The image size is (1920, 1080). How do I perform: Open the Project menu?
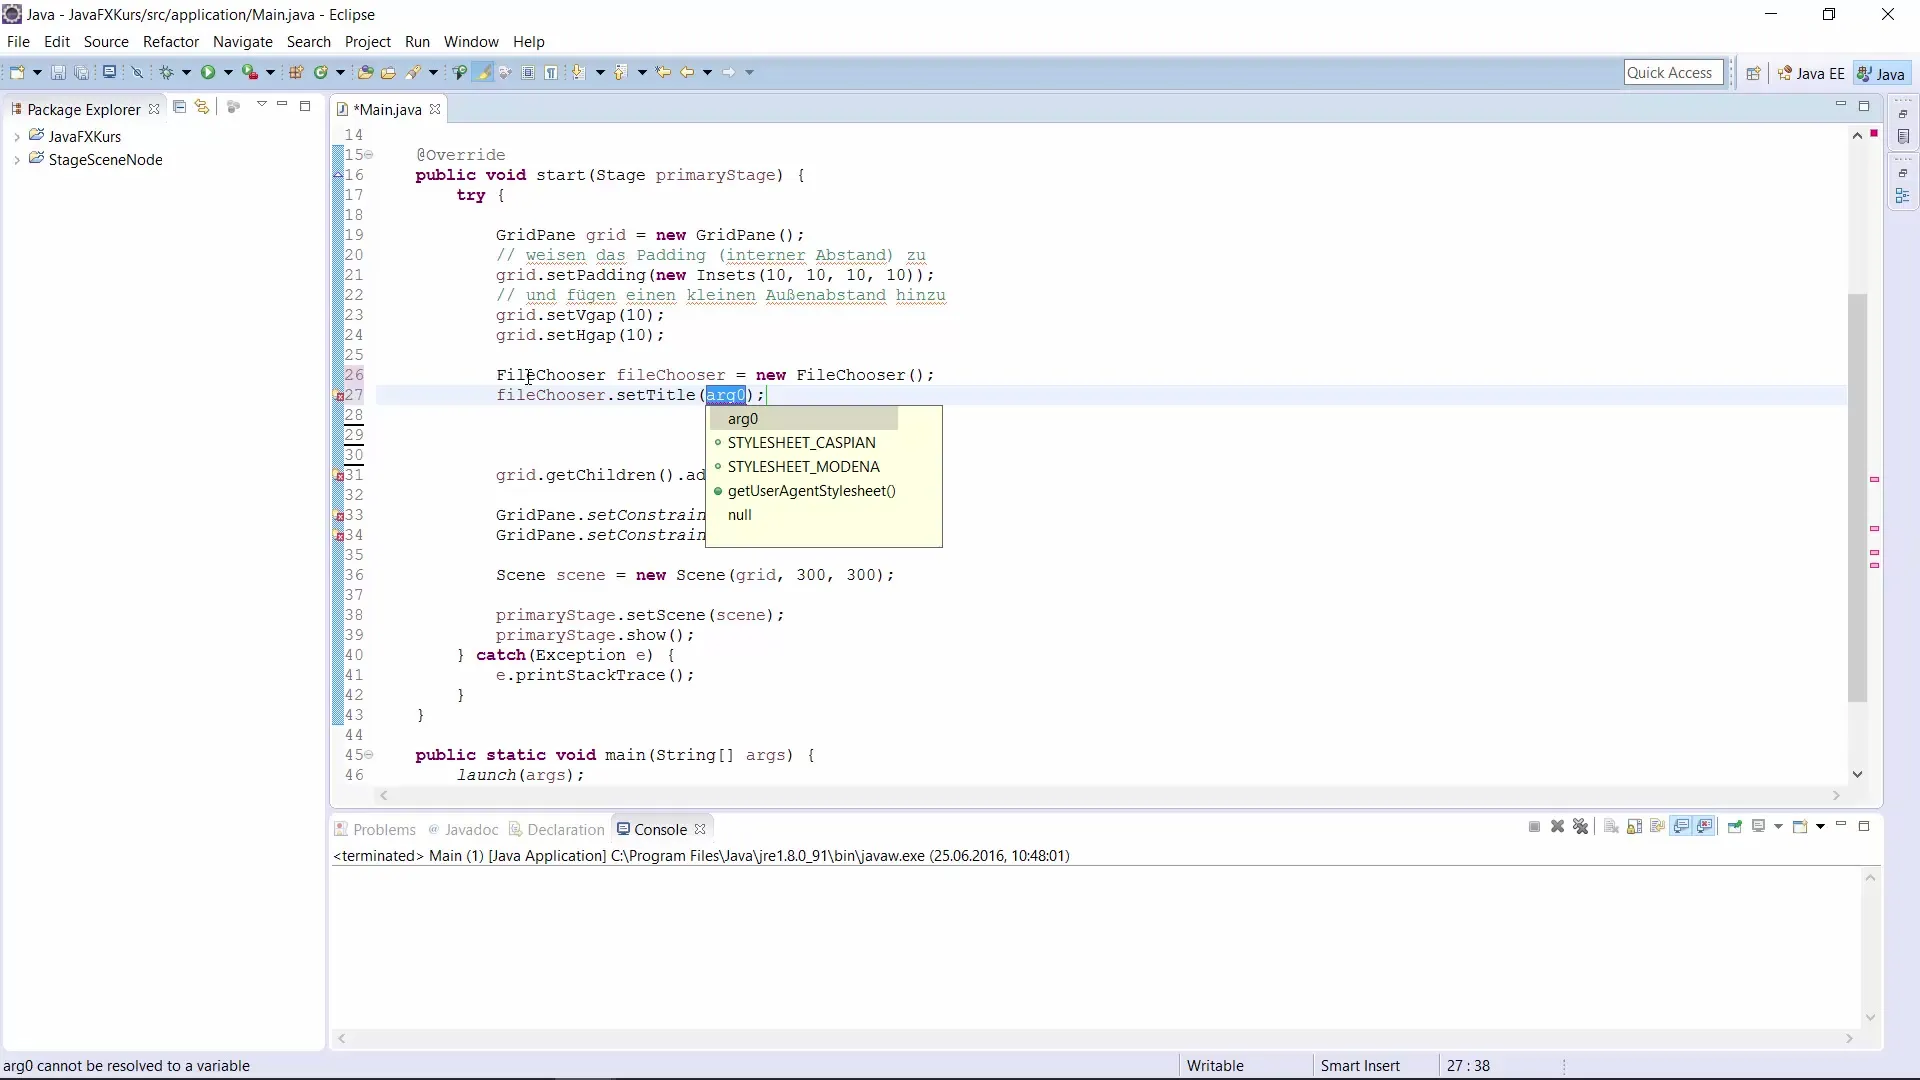(x=367, y=42)
